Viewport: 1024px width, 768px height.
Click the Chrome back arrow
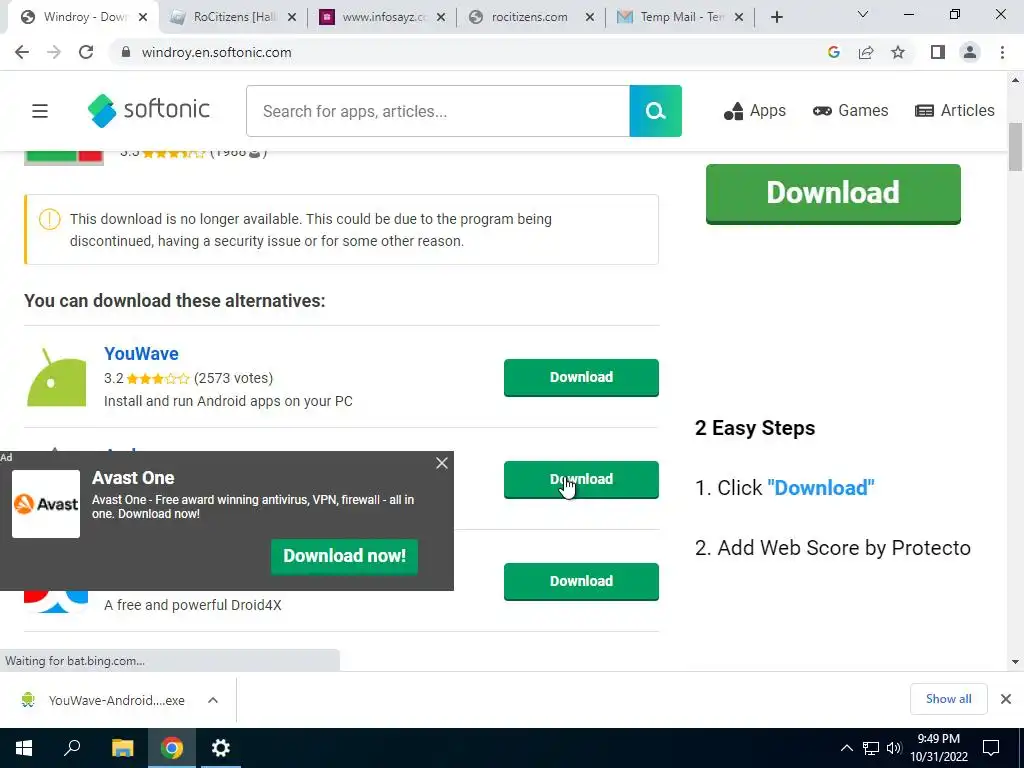(x=22, y=52)
